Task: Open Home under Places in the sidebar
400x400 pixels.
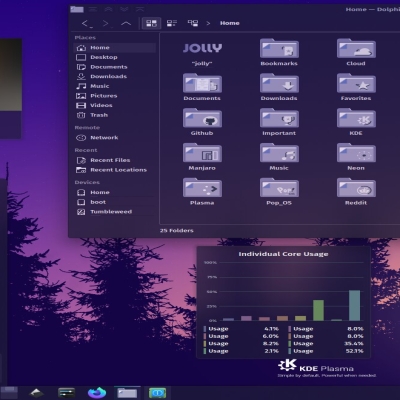Action: (114, 48)
